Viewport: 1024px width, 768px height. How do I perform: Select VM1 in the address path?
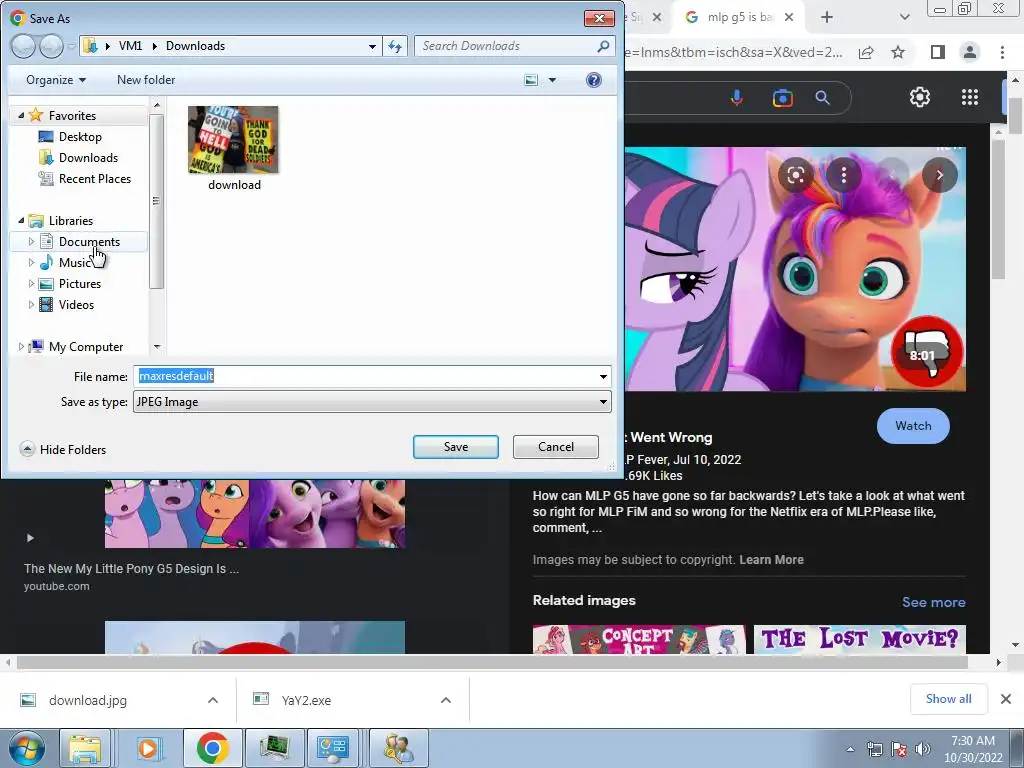[x=130, y=46]
